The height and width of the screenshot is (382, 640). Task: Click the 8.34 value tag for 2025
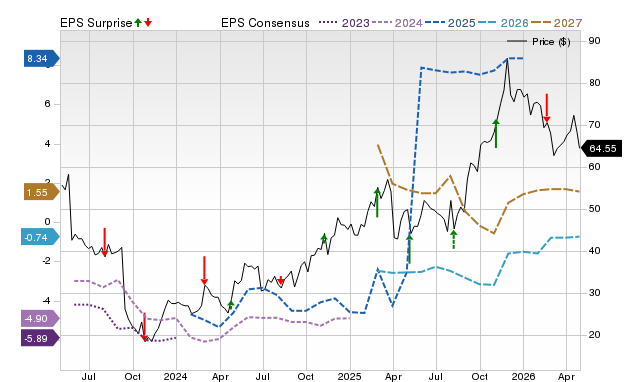click(x=42, y=59)
